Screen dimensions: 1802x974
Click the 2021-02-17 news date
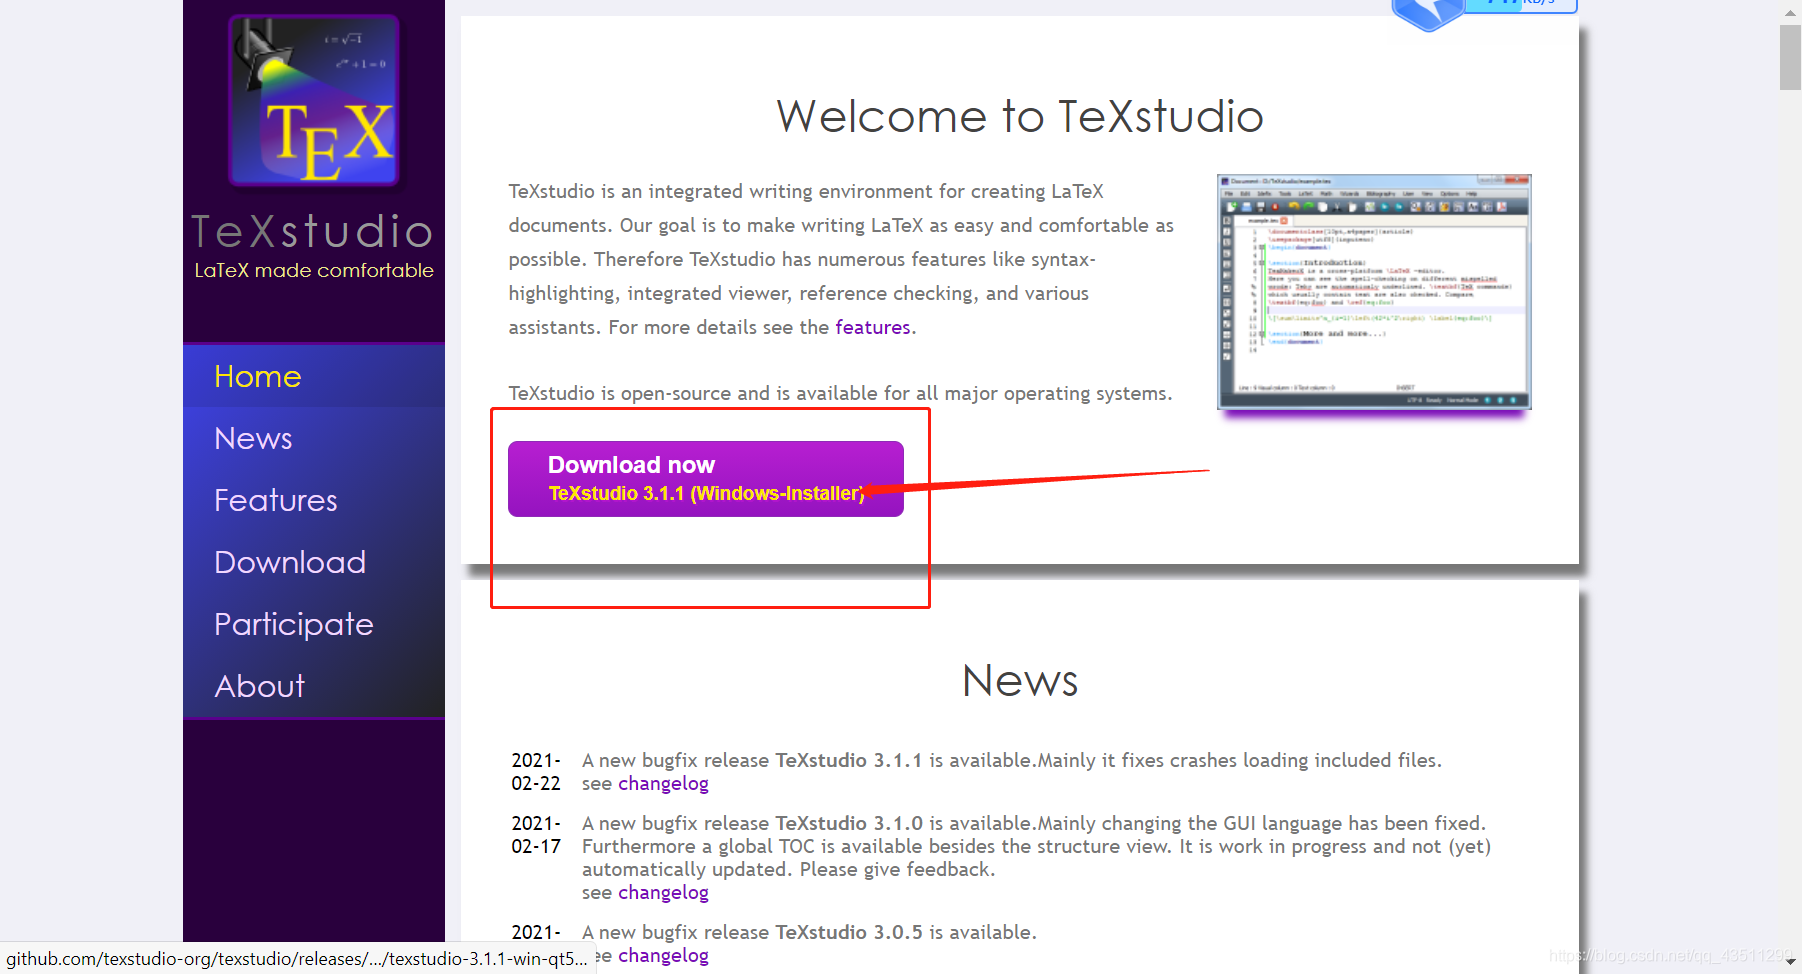pos(536,835)
